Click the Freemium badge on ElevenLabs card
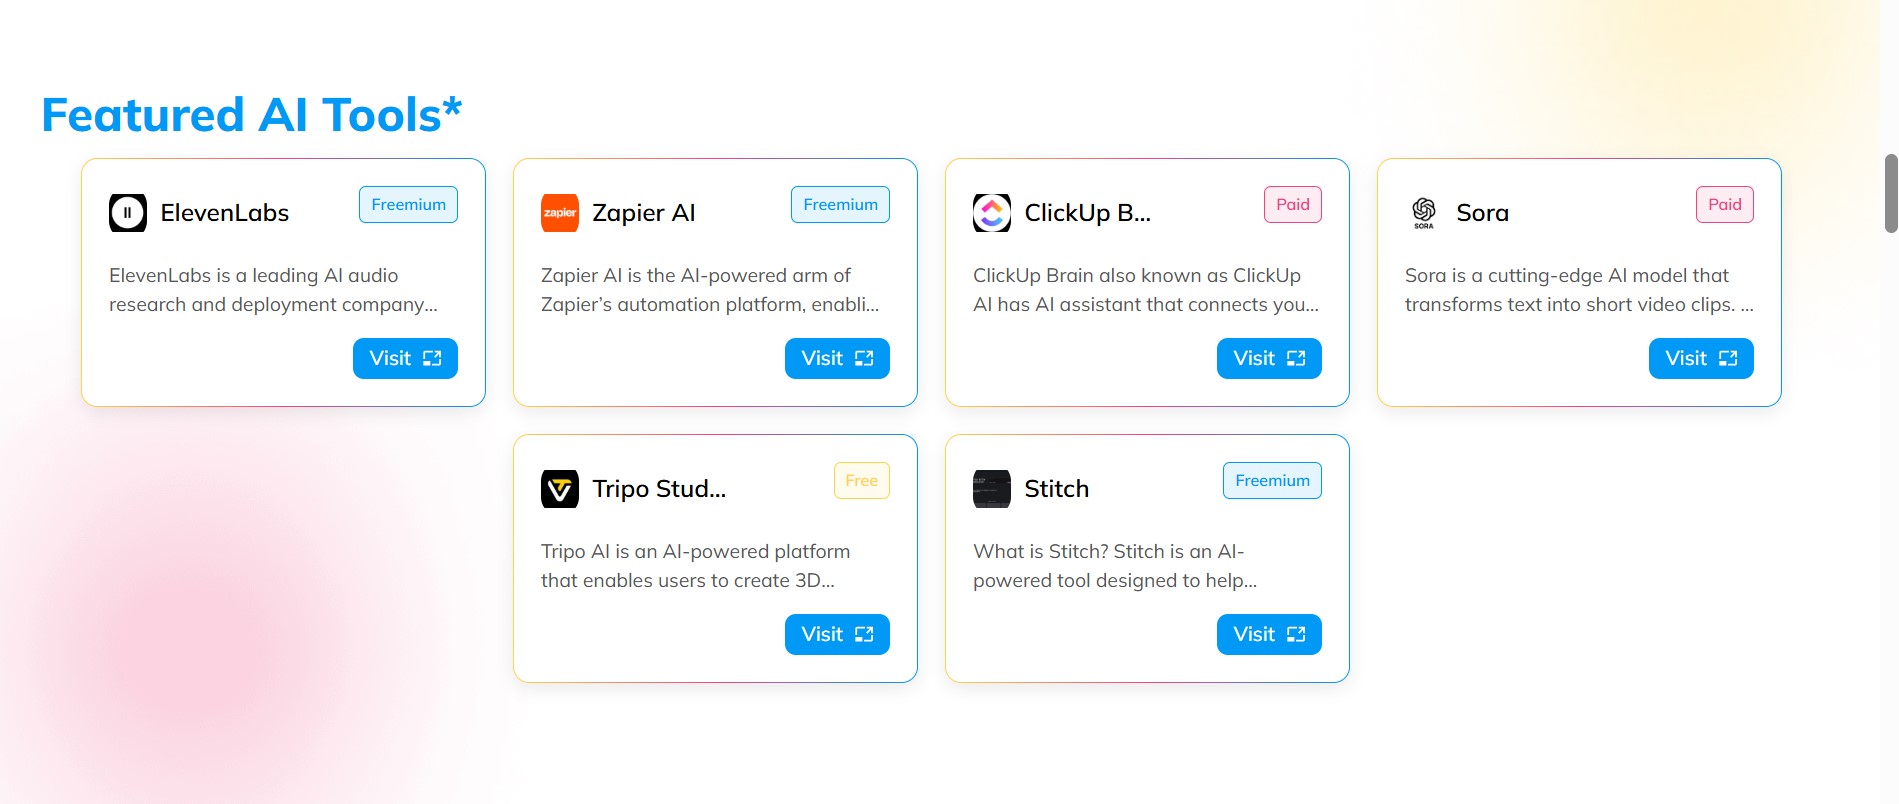This screenshot has width=1899, height=804. [408, 205]
